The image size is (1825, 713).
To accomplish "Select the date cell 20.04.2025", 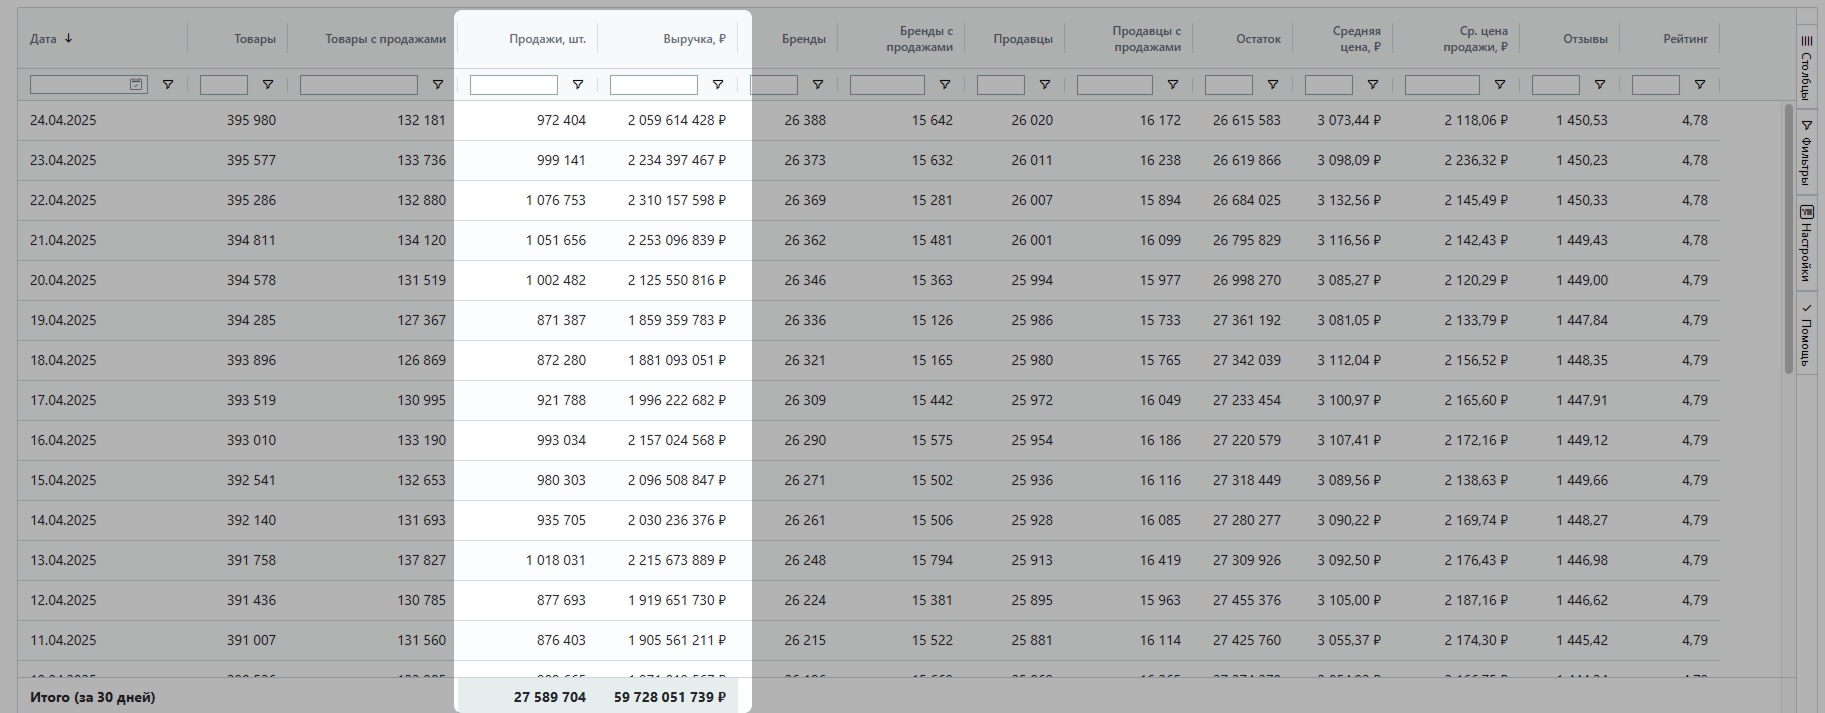I will [x=63, y=280].
